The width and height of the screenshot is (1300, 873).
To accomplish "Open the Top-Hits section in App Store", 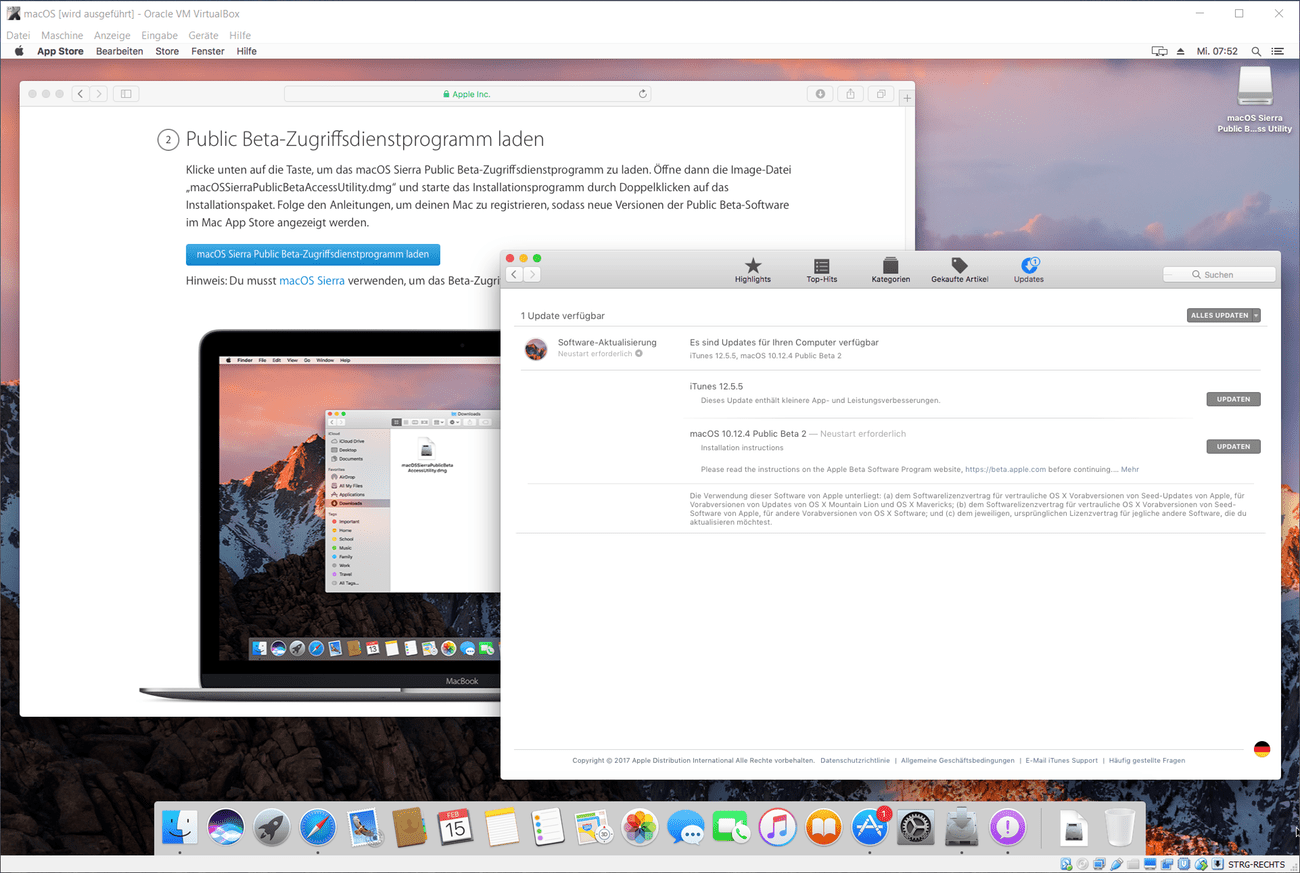I will [821, 270].
